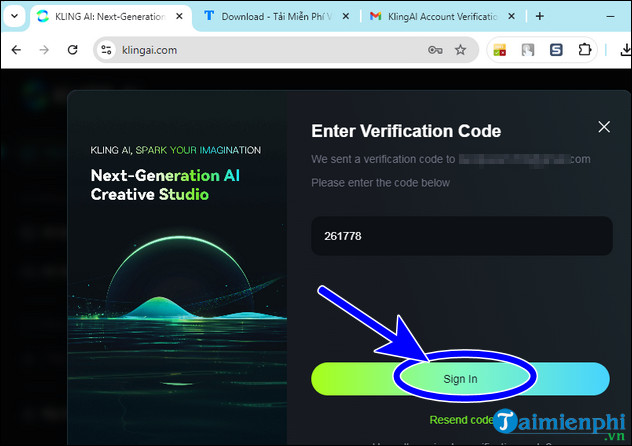Switch to the KLING AI tab
The image size is (632, 446).
click(x=110, y=17)
